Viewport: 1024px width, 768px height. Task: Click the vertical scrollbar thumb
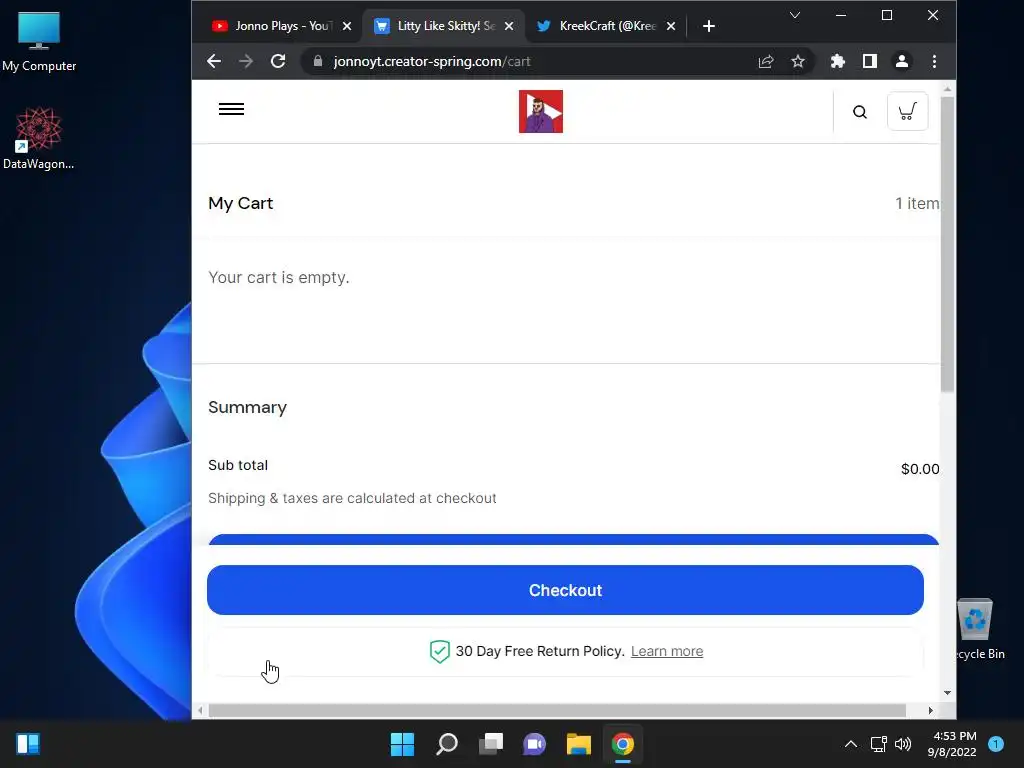948,244
